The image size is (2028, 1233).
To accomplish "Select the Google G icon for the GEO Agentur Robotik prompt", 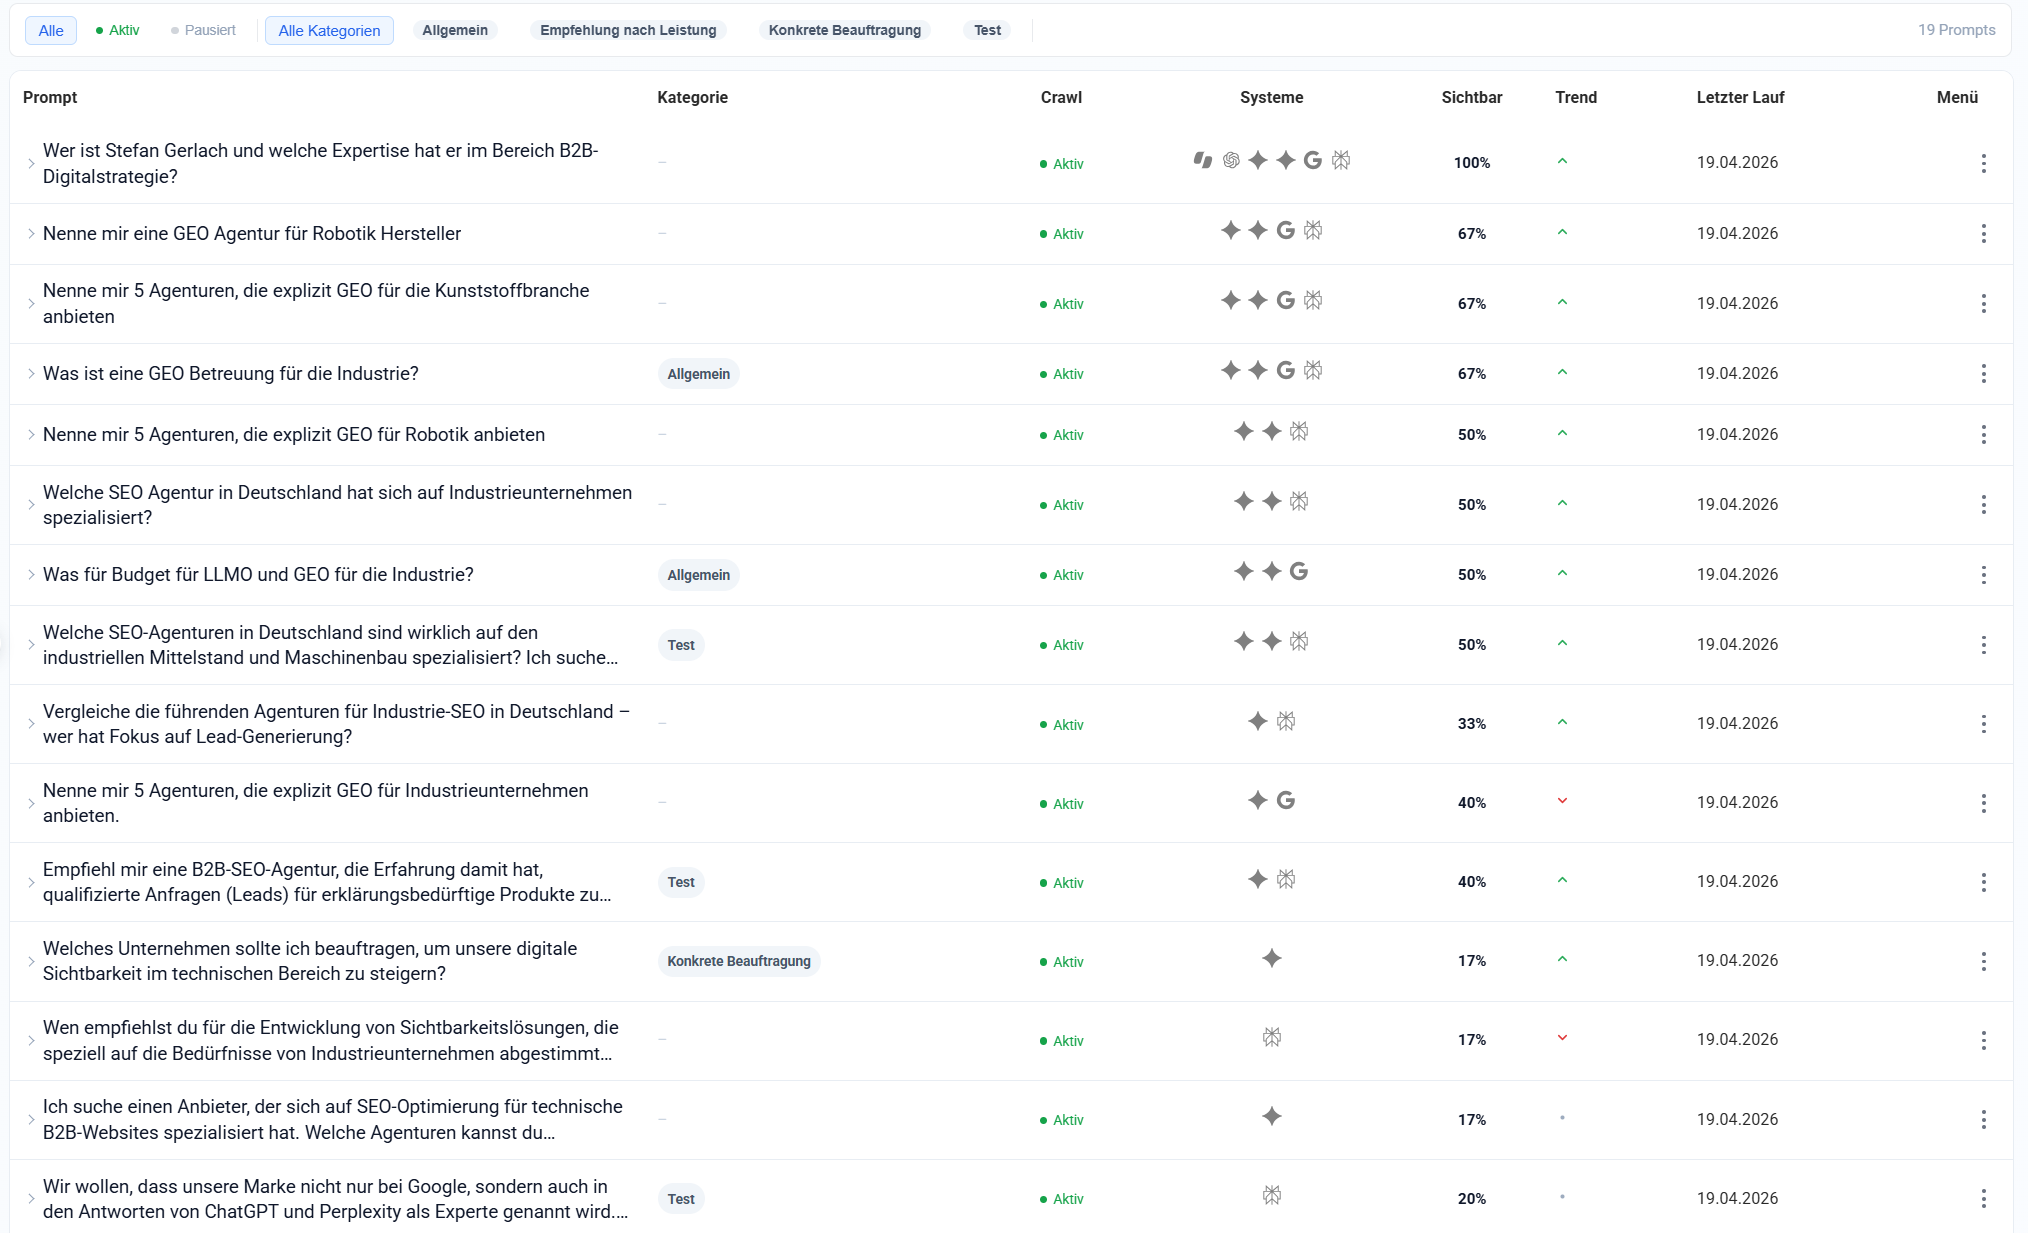I will [1286, 231].
